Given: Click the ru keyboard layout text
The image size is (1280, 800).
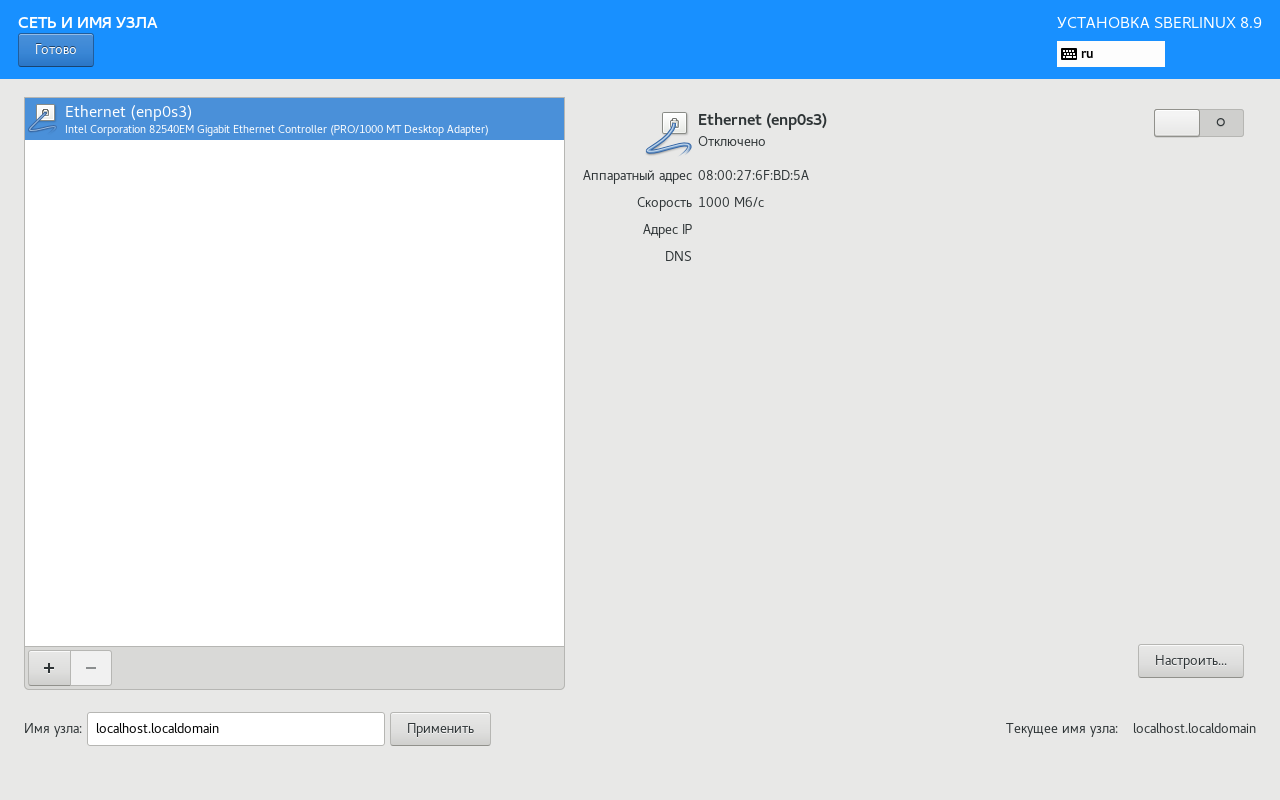Looking at the screenshot, I should tap(1087, 54).
